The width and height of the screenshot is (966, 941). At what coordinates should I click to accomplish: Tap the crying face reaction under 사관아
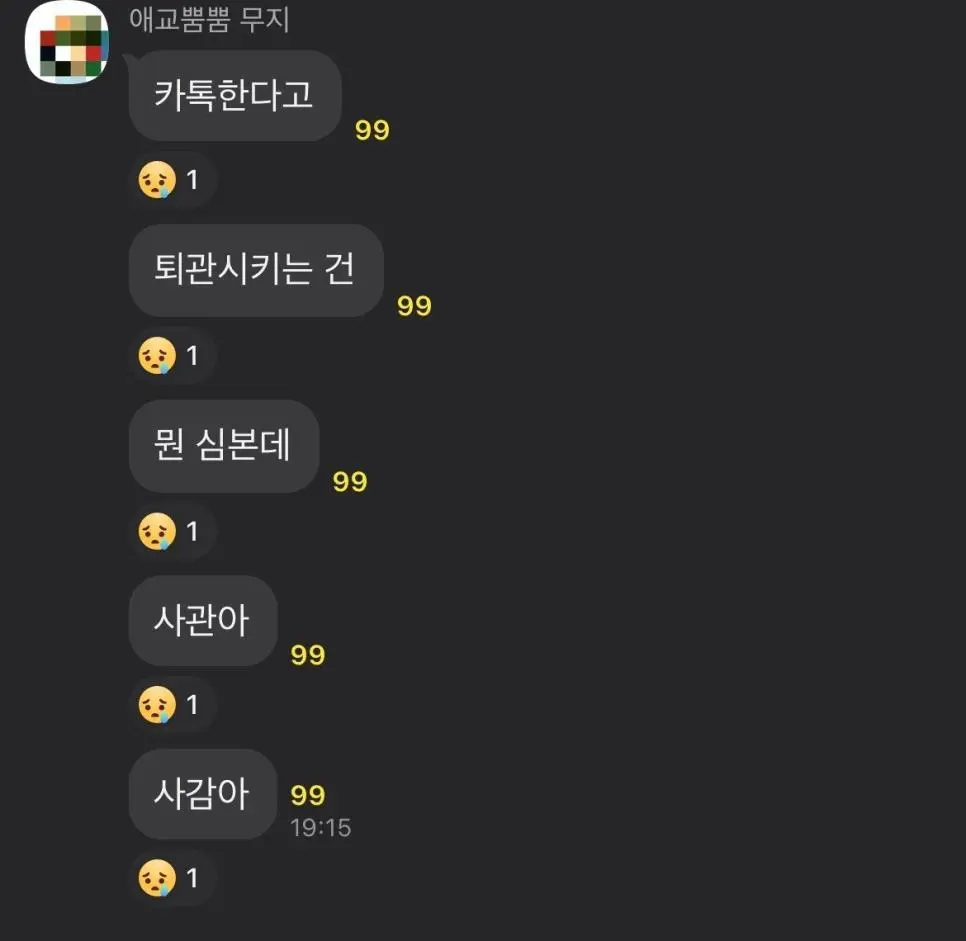point(171,704)
